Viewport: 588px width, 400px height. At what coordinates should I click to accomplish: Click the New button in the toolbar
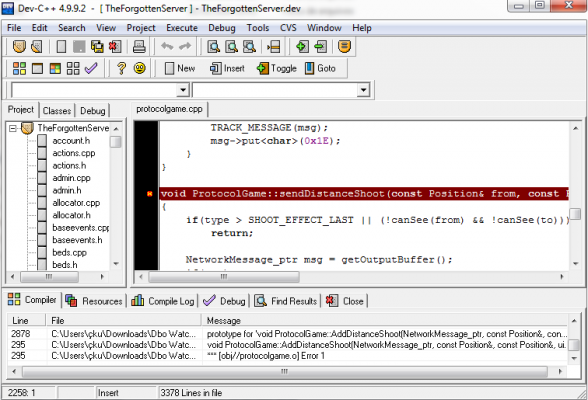point(180,68)
